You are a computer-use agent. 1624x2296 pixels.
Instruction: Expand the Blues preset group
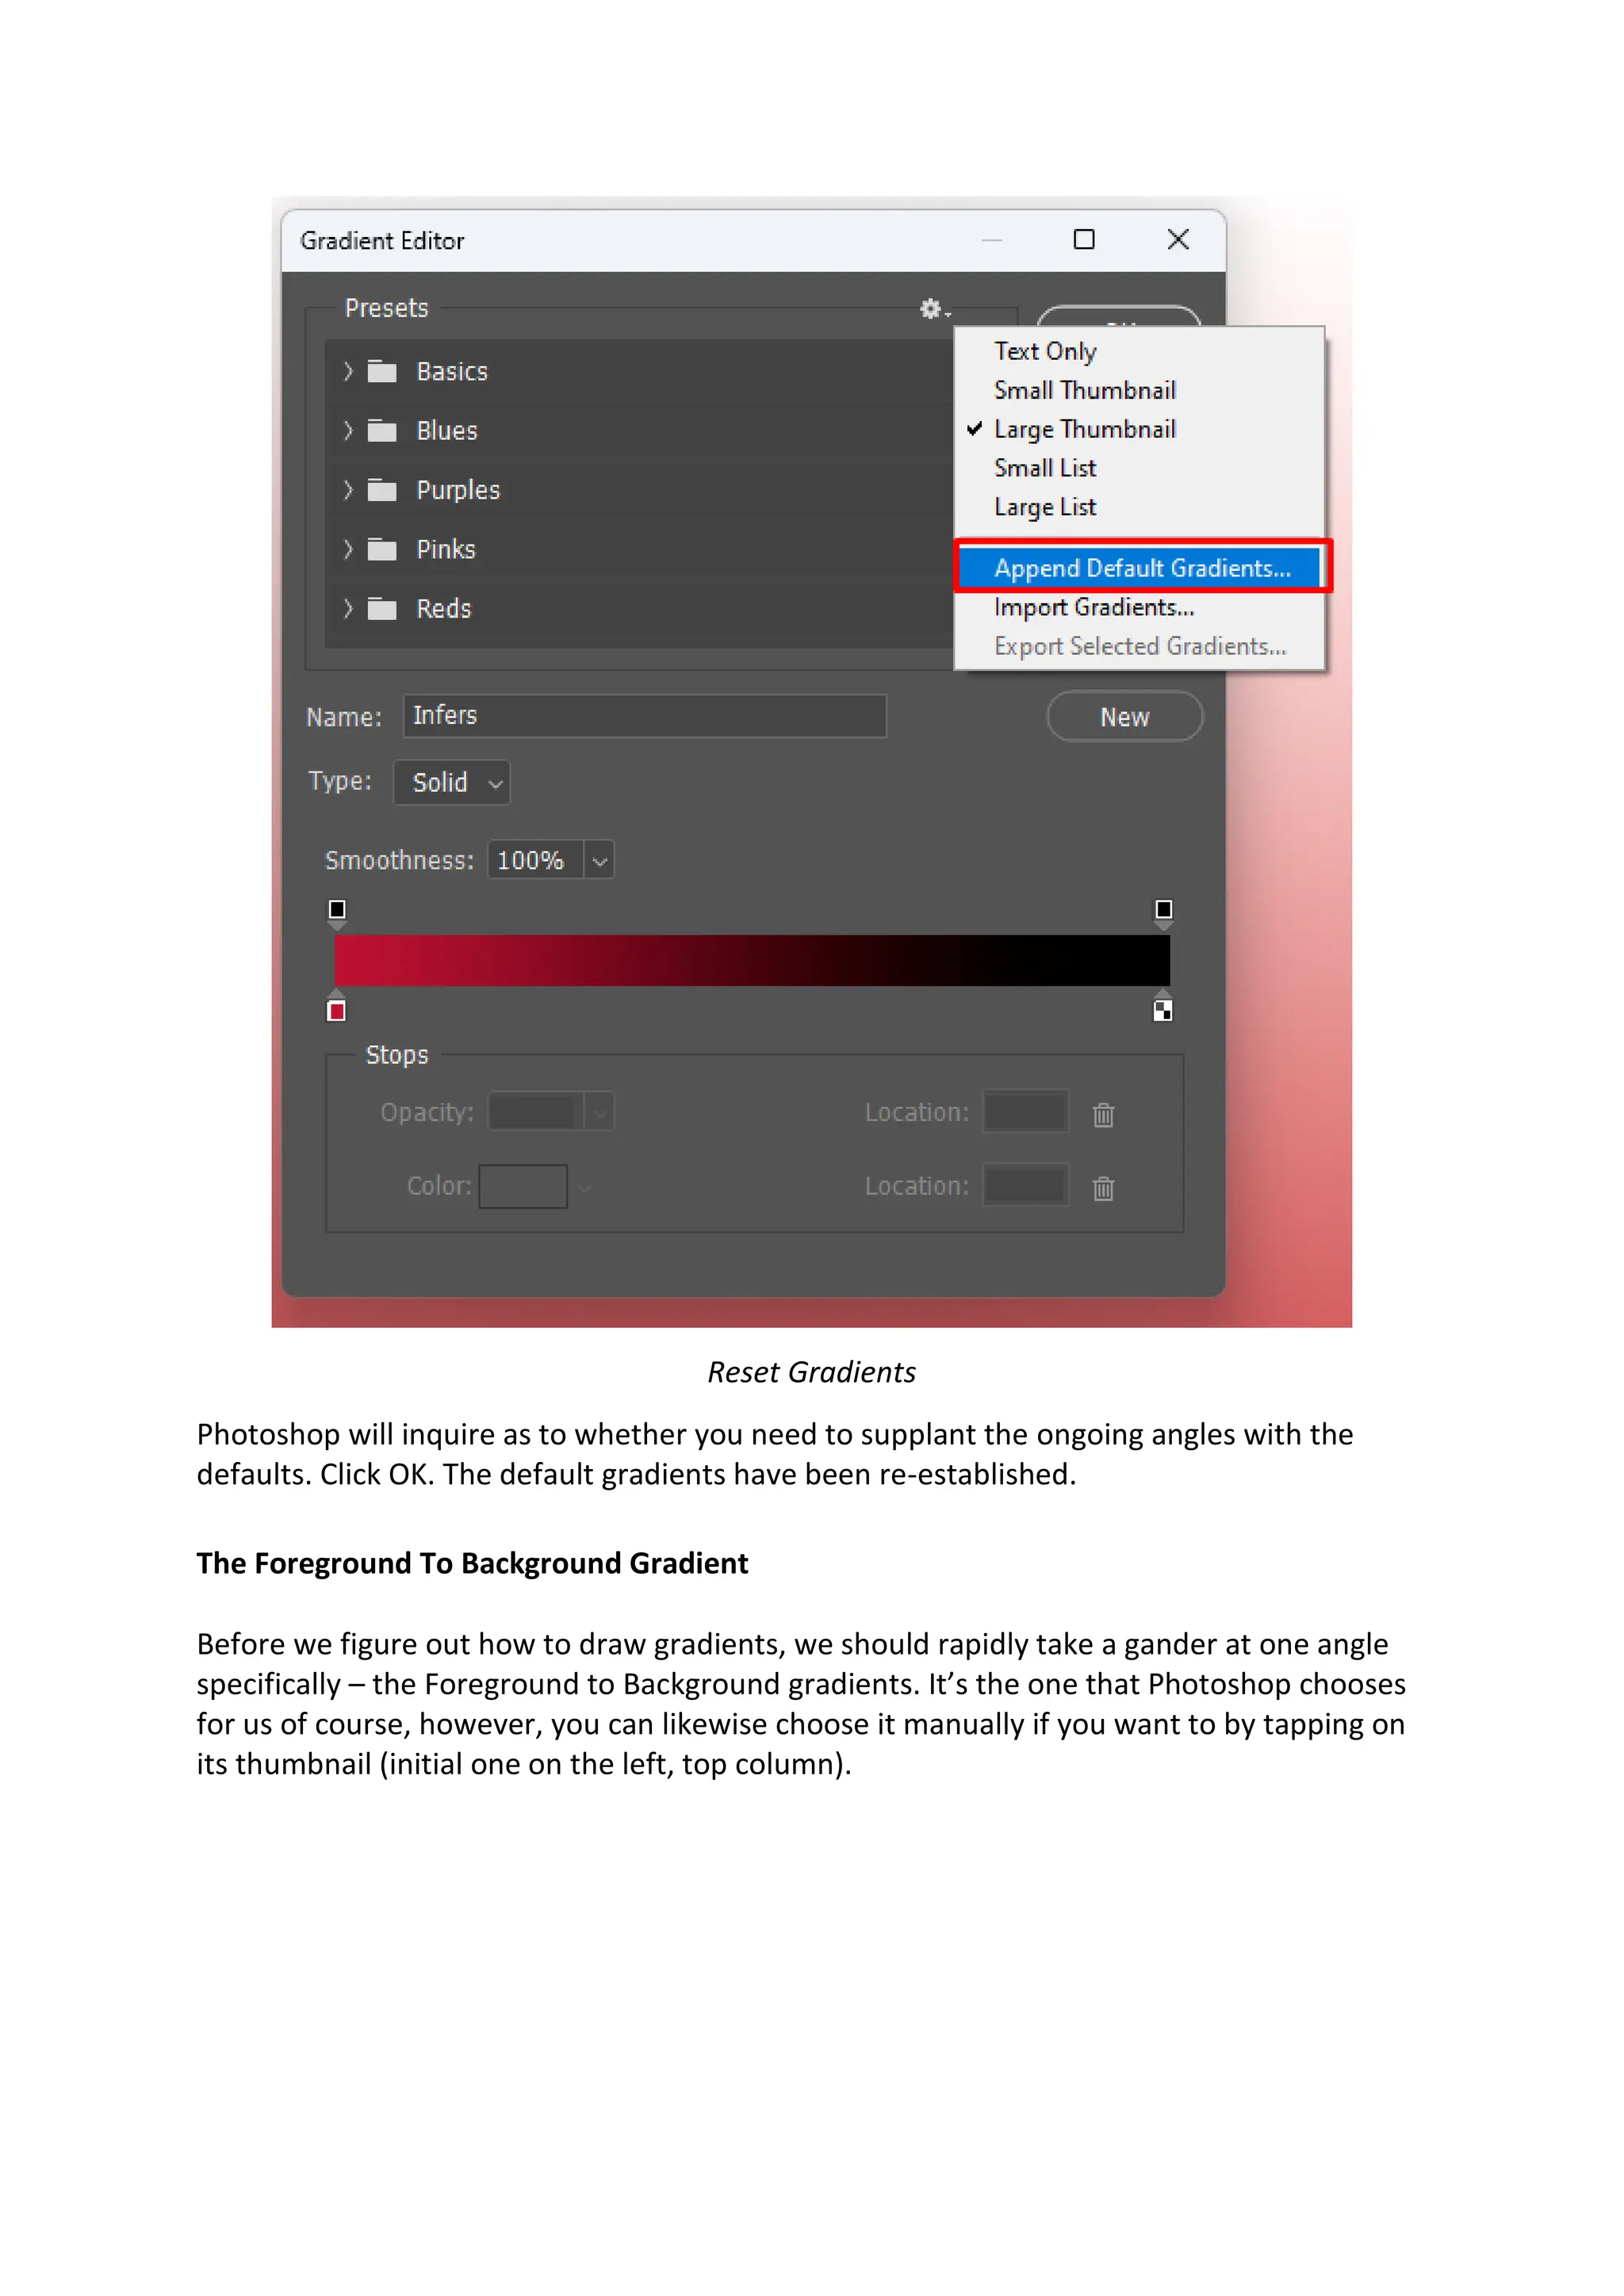tap(348, 431)
